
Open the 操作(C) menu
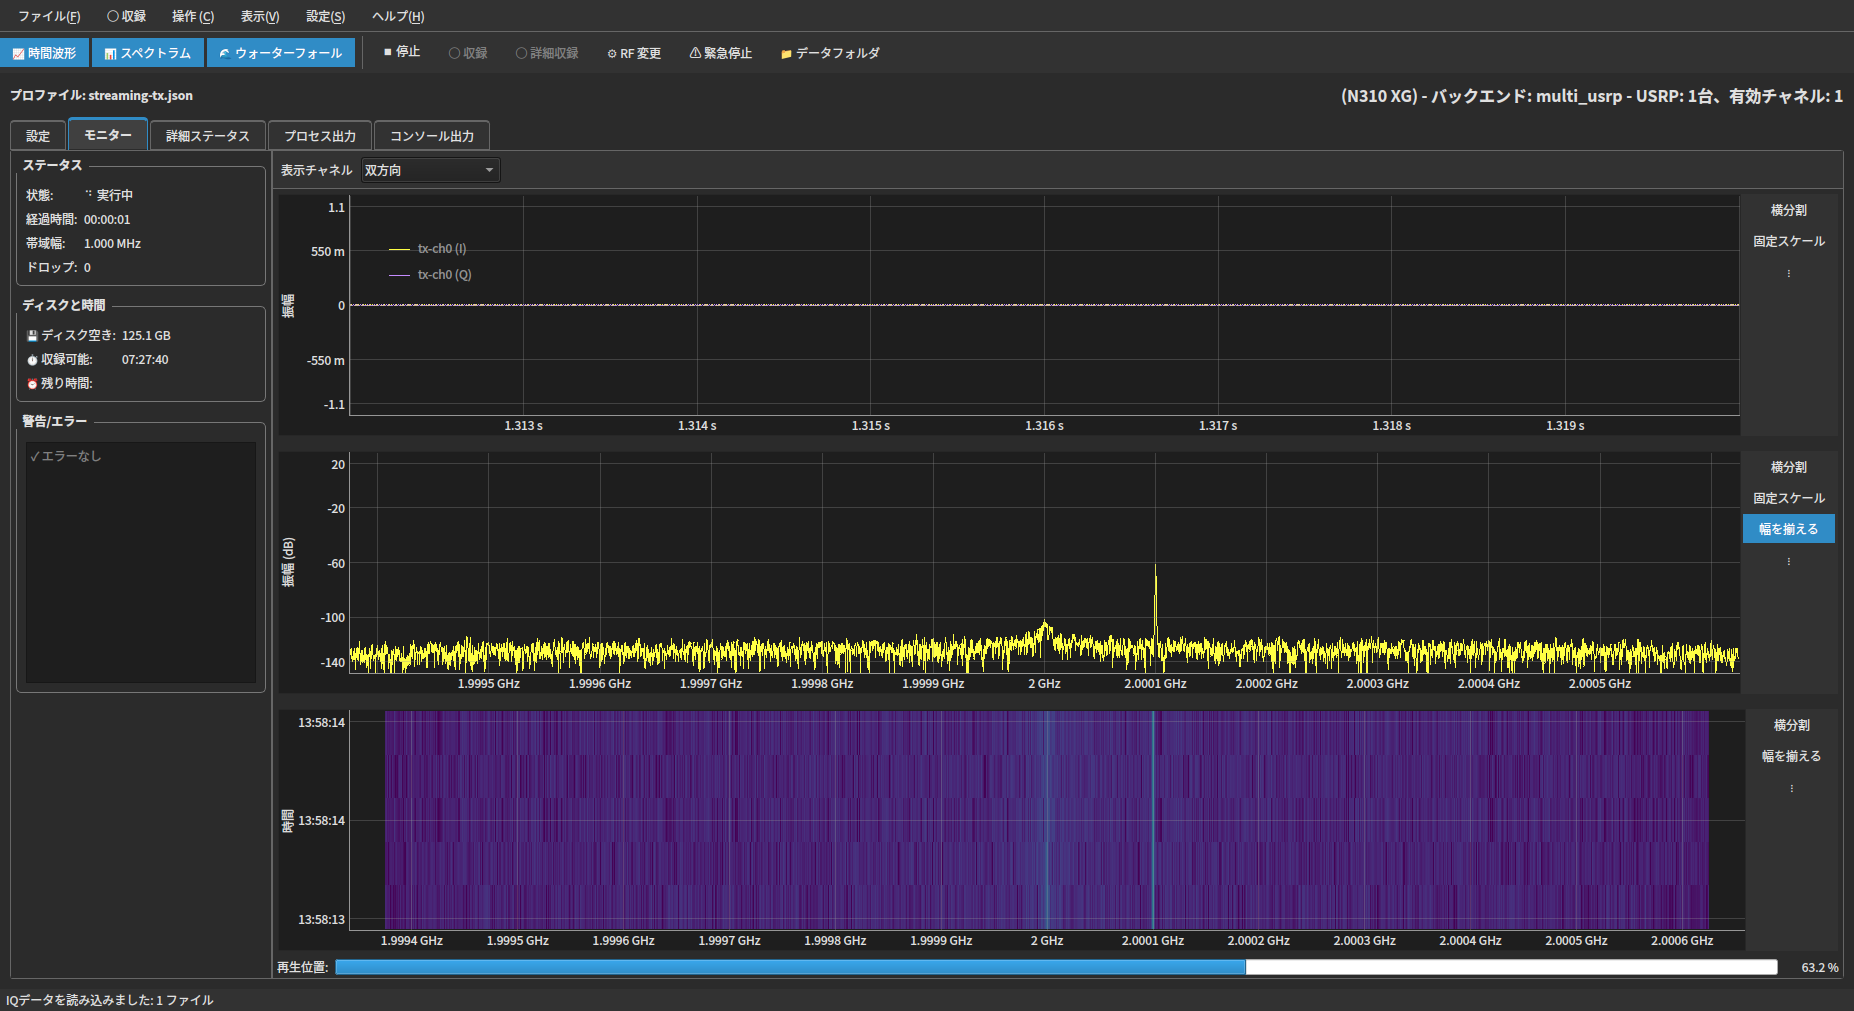point(193,16)
